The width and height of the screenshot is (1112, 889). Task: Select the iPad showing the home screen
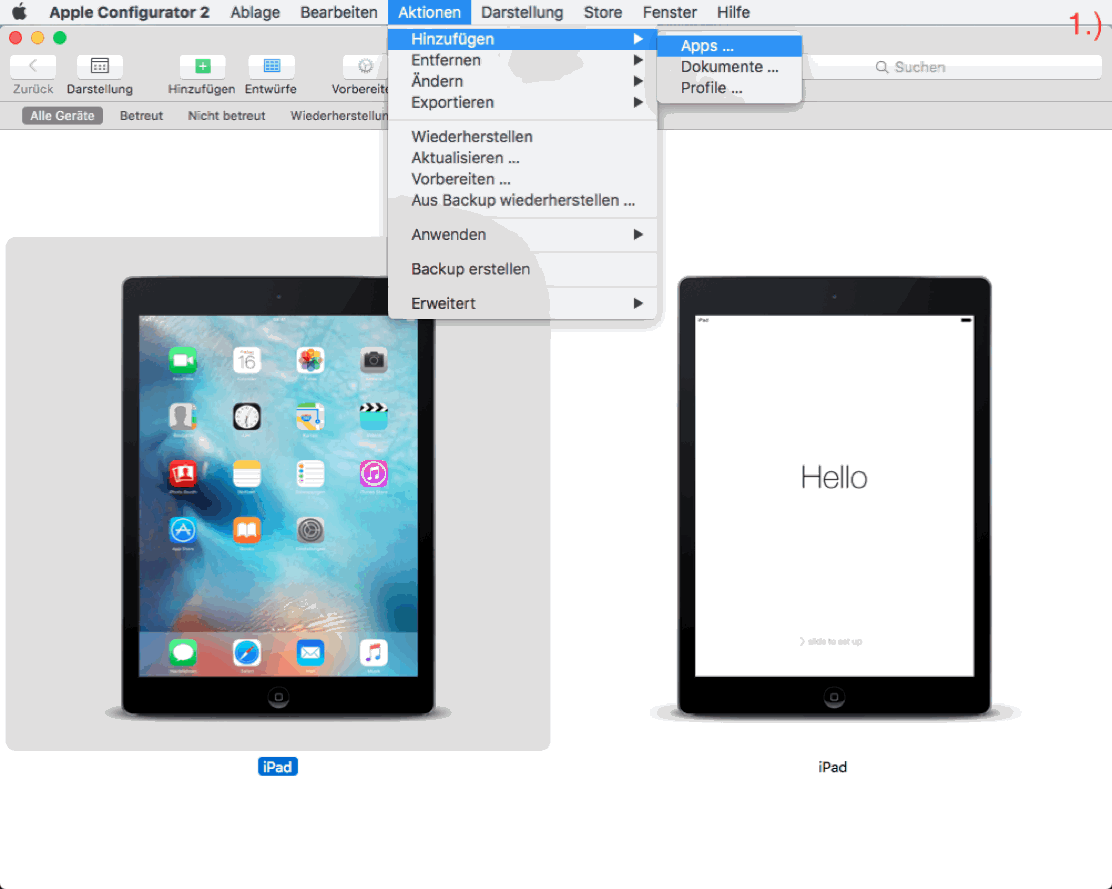click(278, 496)
